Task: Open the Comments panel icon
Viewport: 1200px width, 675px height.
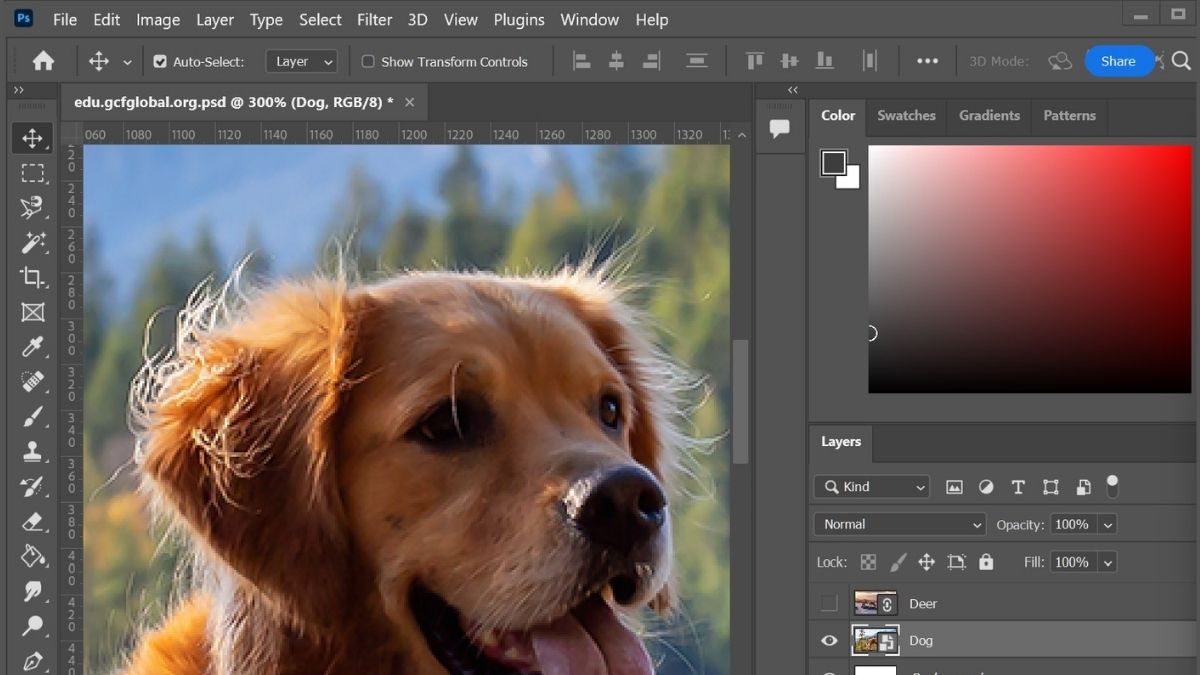Action: click(780, 128)
